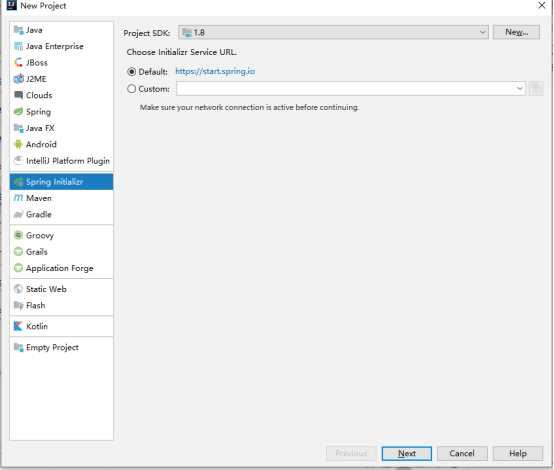Select the Static Web entry text
The width and height of the screenshot is (554, 470).
[46, 289]
